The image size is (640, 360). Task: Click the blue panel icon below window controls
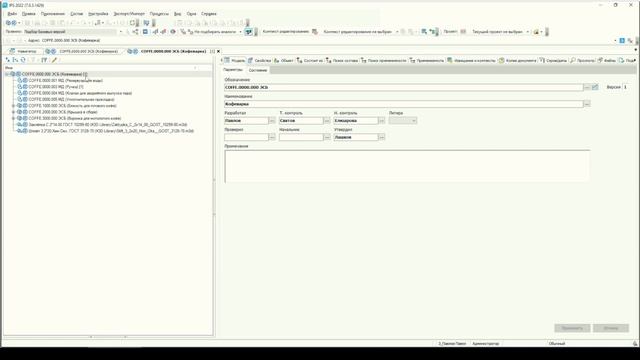(x=622, y=40)
